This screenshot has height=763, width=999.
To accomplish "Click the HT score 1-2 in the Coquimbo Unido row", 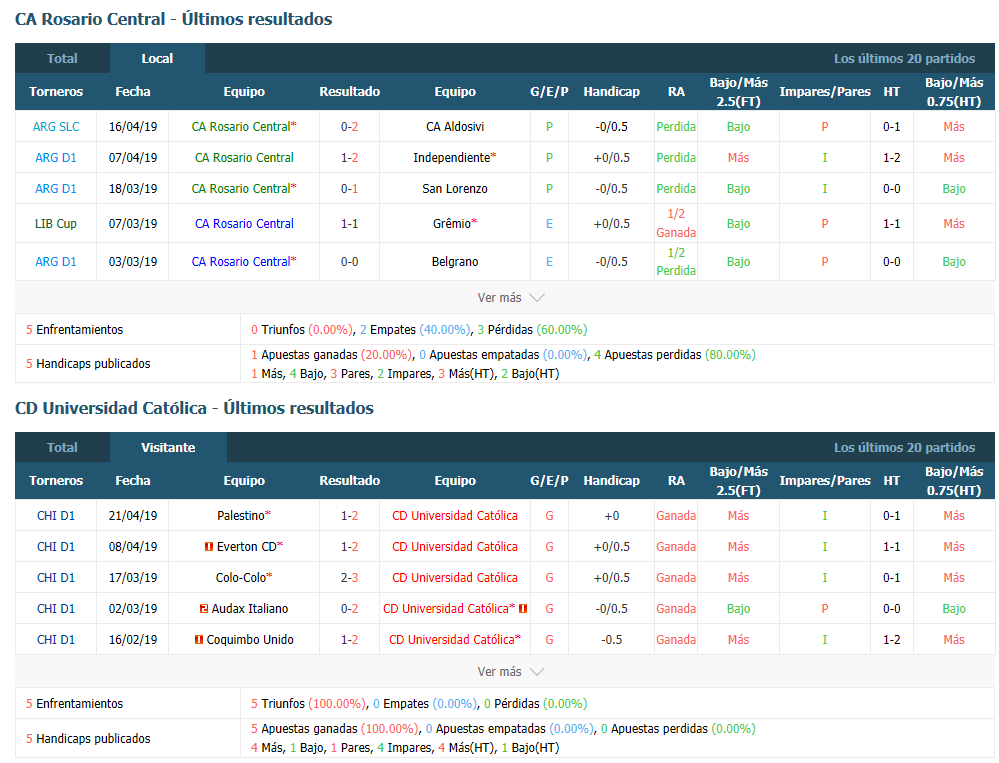I will 892,640.
